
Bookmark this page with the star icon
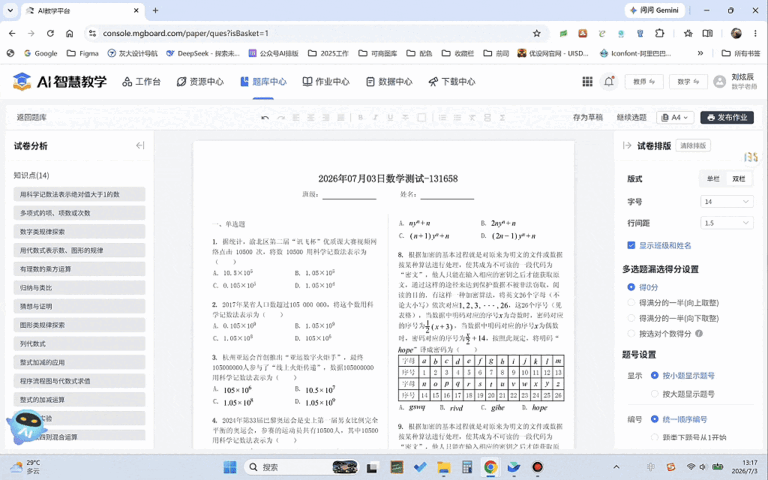(537, 33)
